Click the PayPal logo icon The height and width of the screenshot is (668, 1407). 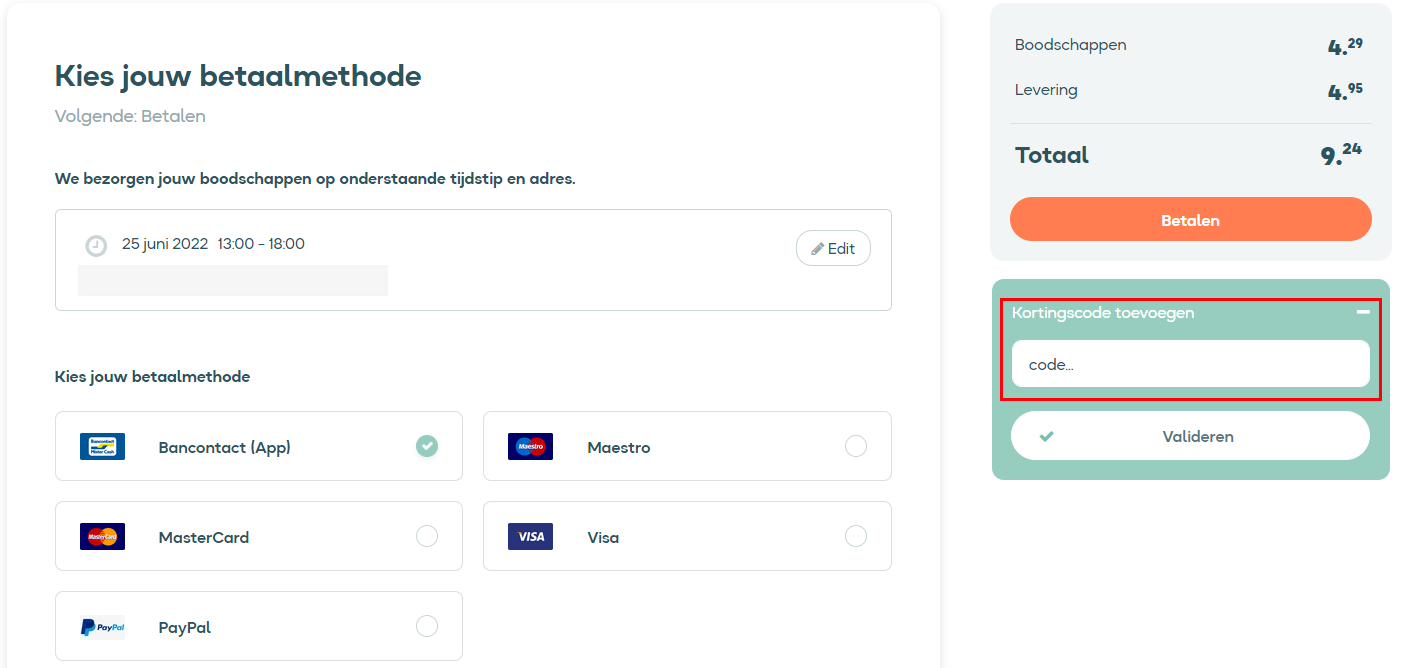click(102, 627)
